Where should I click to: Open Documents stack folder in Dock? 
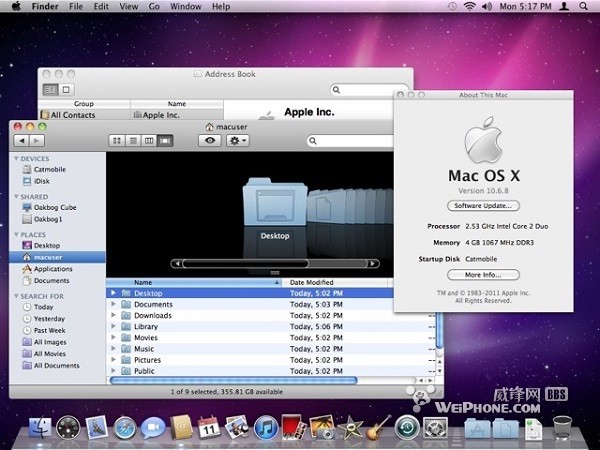pyautogui.click(x=505, y=428)
